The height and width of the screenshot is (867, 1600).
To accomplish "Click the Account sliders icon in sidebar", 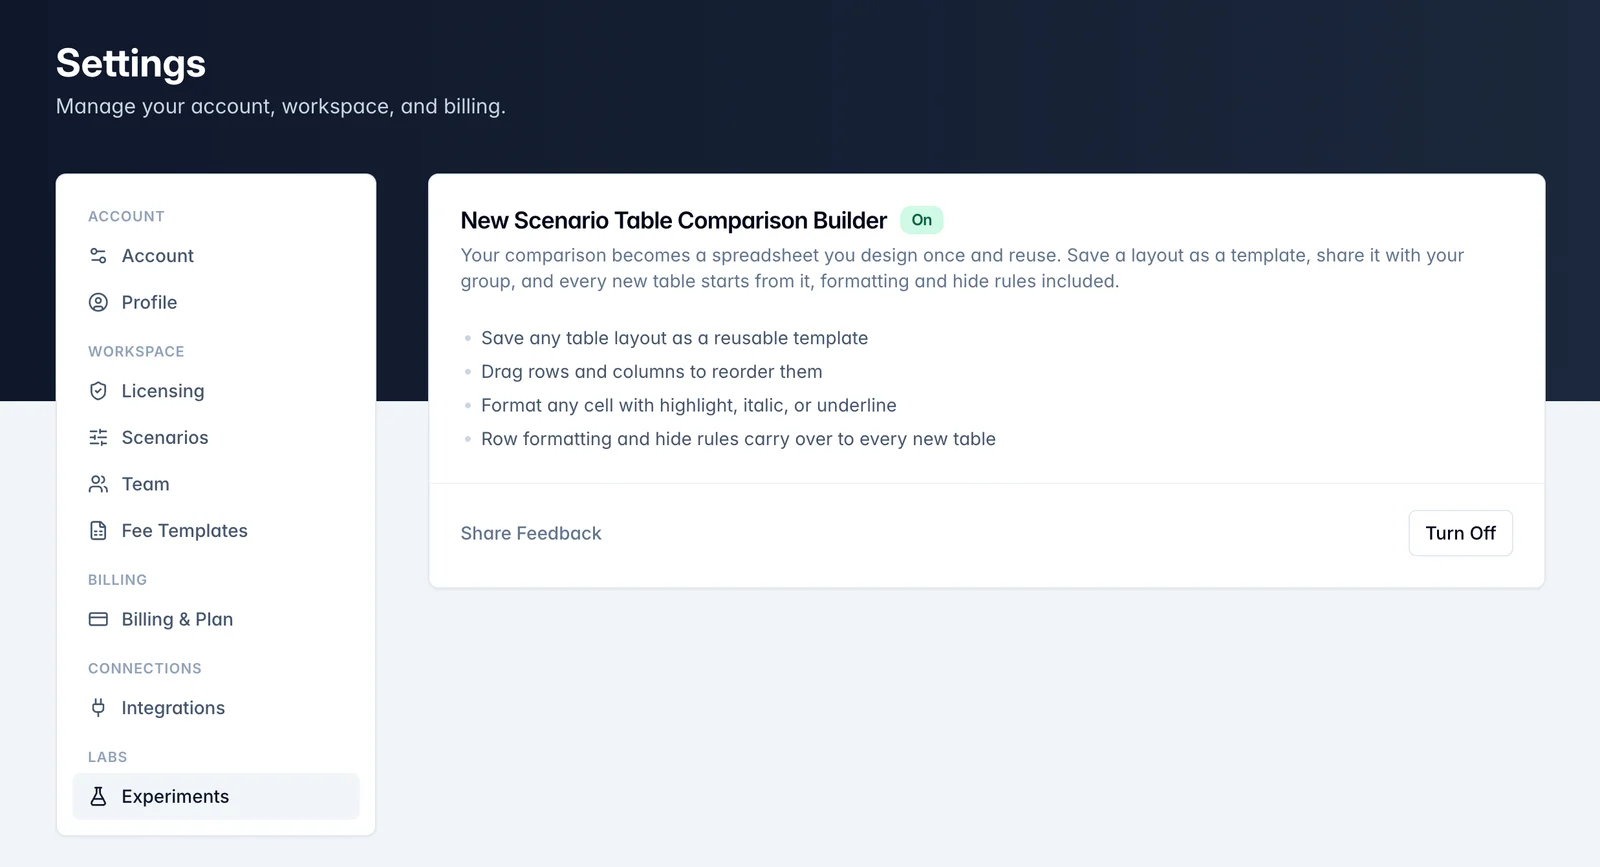I will point(98,256).
